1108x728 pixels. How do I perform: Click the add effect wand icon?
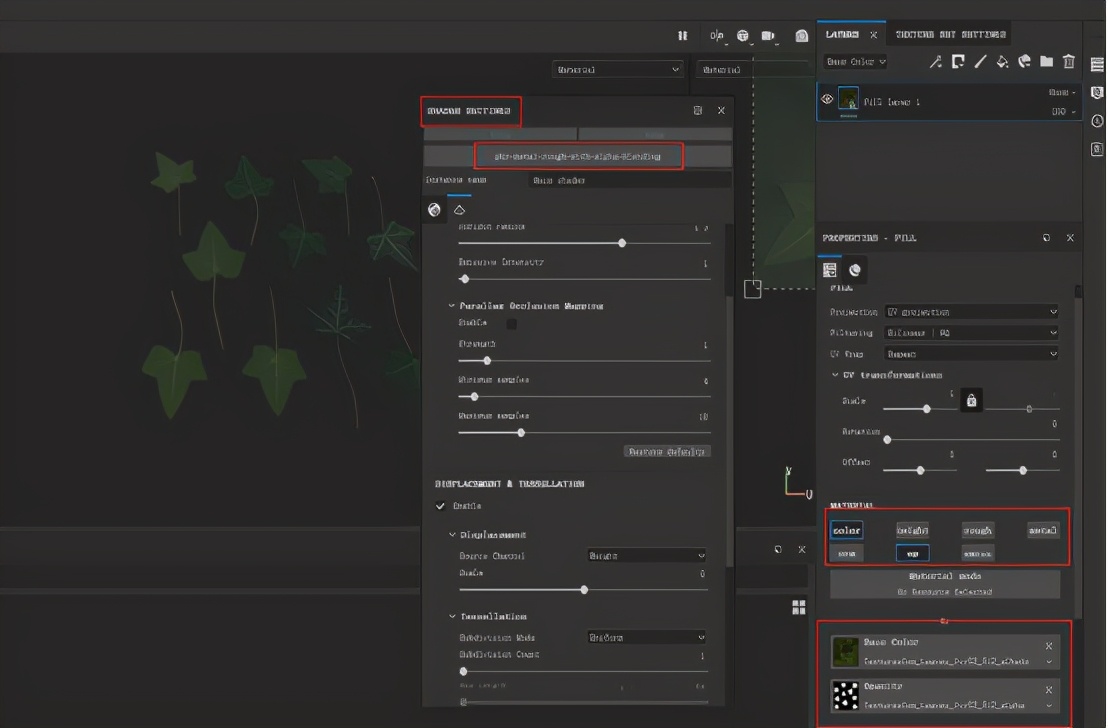936,62
